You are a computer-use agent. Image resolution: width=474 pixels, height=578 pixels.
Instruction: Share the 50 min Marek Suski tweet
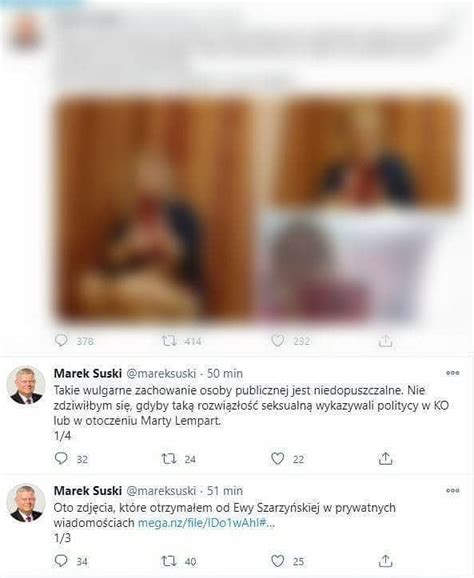[x=385, y=458]
